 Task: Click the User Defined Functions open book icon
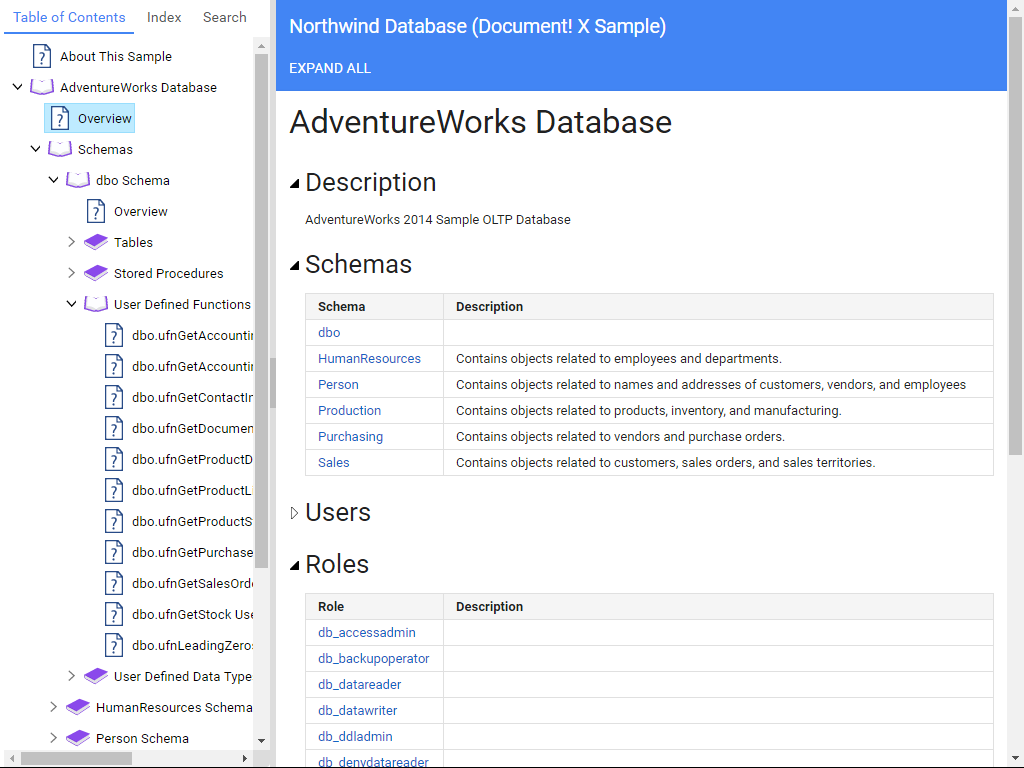[96, 304]
